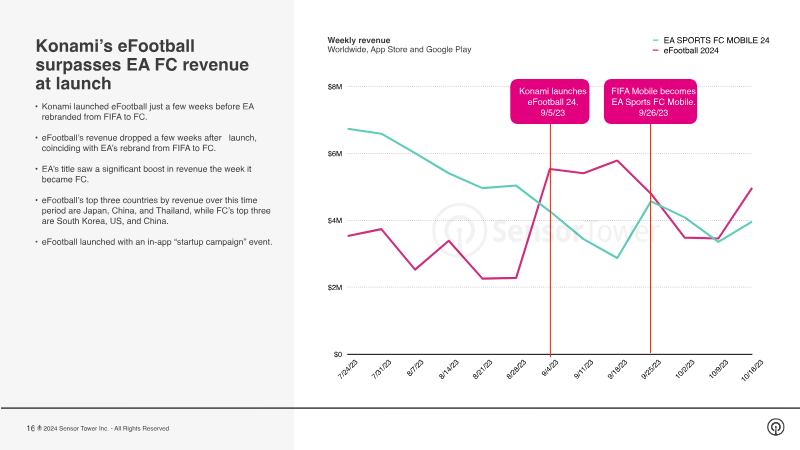Viewport: 800px width, 450px height.
Task: Select the 'FIFA Mobile becomes EA Sports FC Mobile' callout
Action: pyautogui.click(x=653, y=102)
